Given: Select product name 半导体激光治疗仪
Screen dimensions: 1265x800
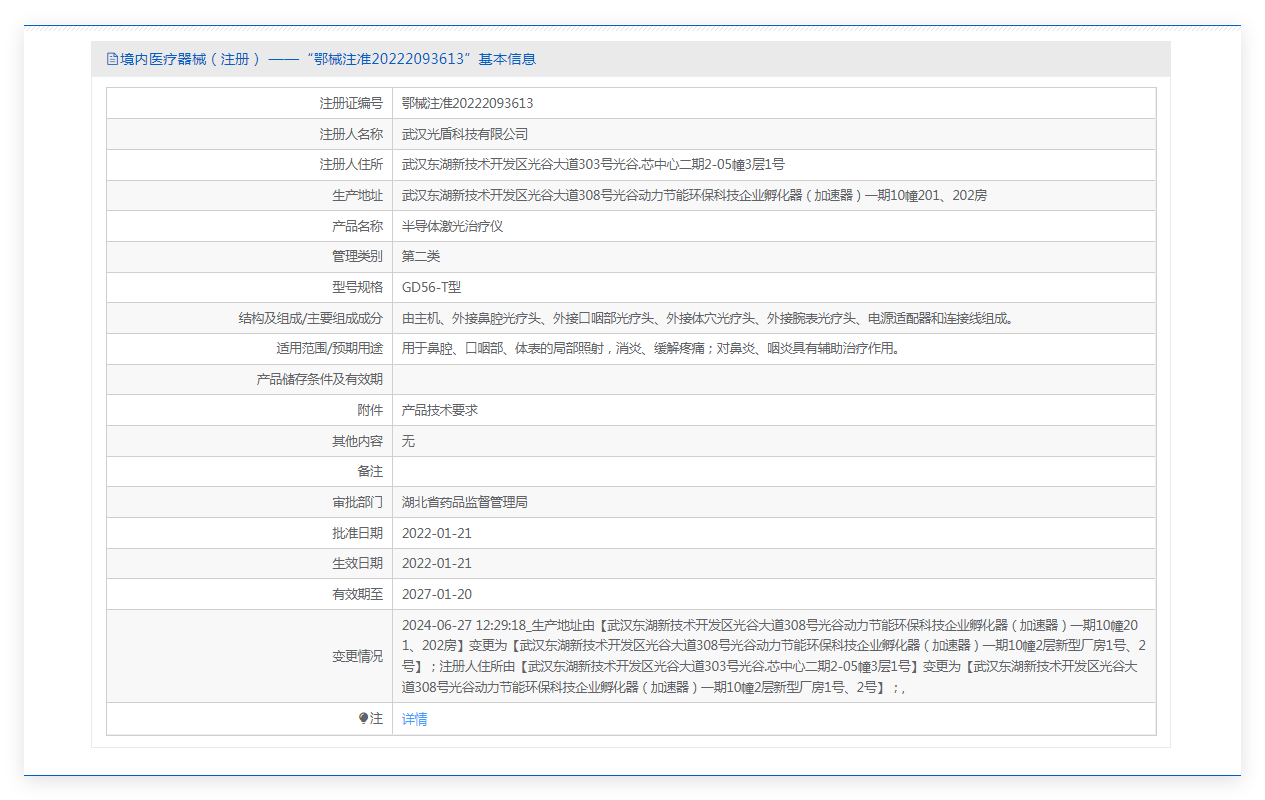Looking at the screenshot, I should point(452,226).
